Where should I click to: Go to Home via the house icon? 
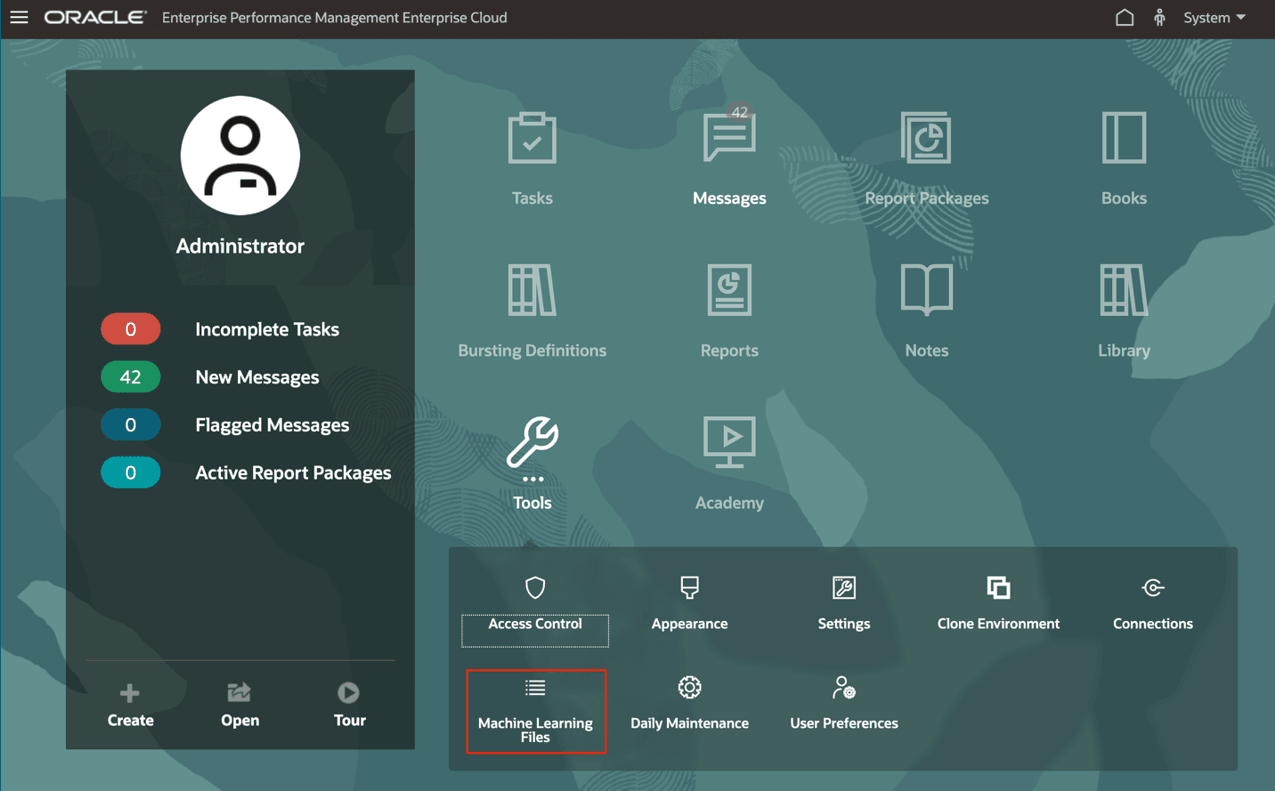tap(1124, 17)
